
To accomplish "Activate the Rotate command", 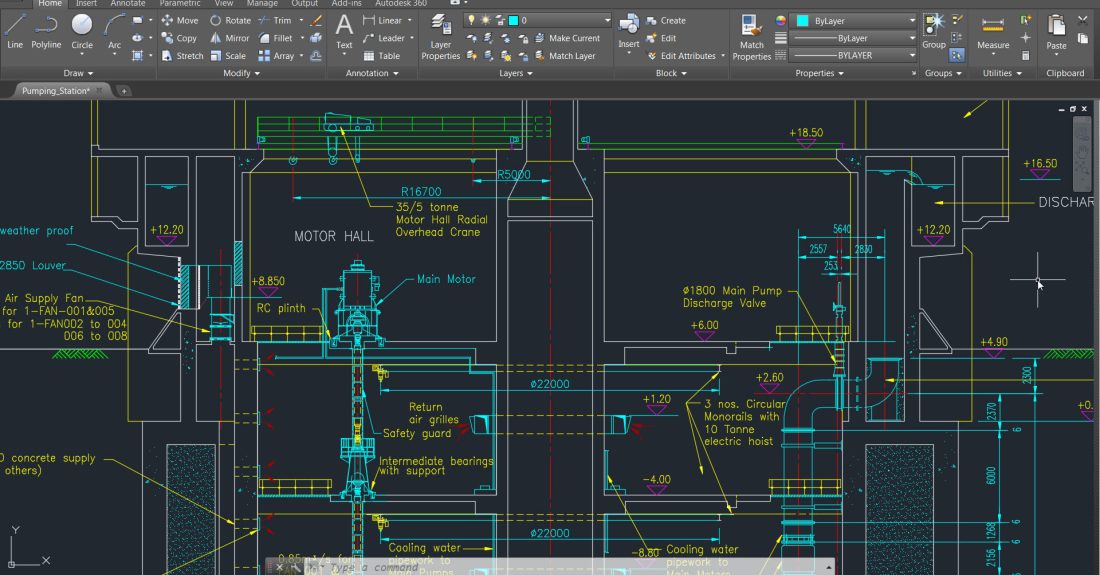I will (230, 20).
